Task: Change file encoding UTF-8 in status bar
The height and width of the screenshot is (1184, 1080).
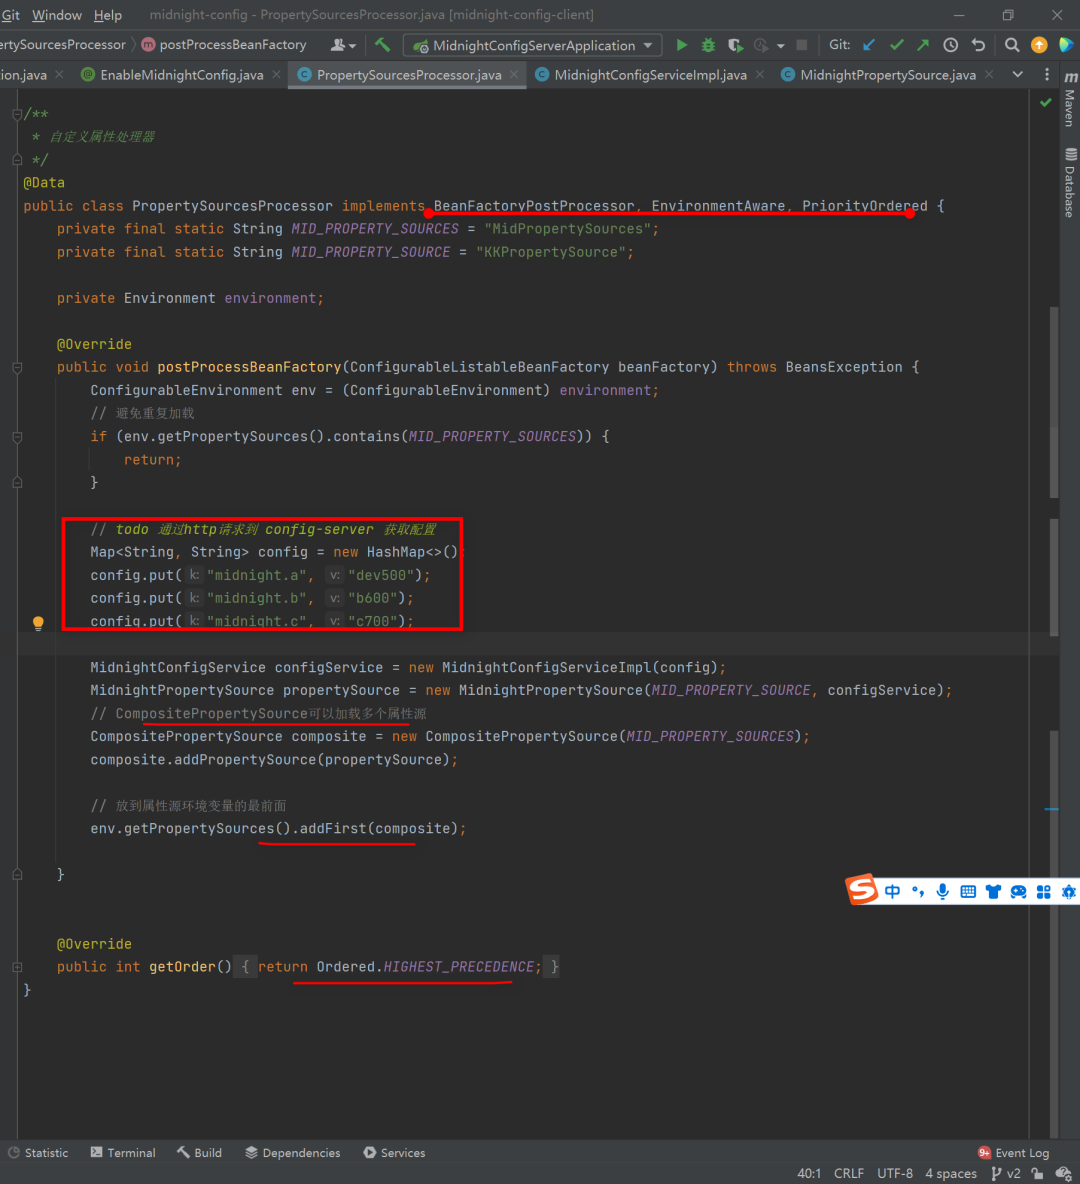Action: point(894,1173)
